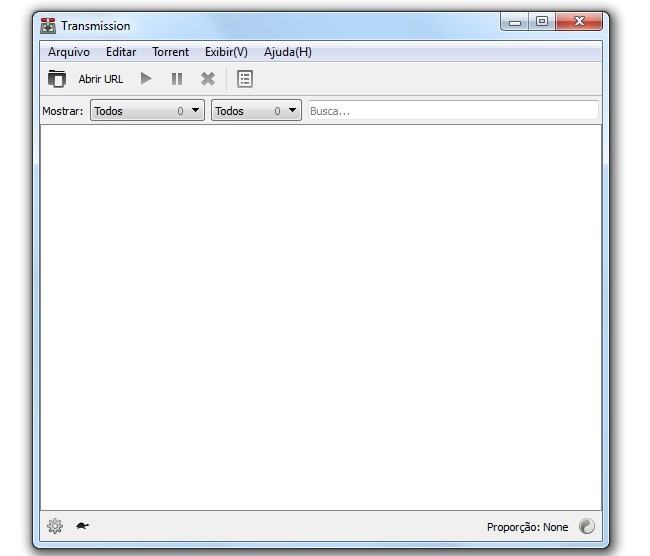Open torrent properties list icon
This screenshot has width=650, height=556.
(245, 79)
